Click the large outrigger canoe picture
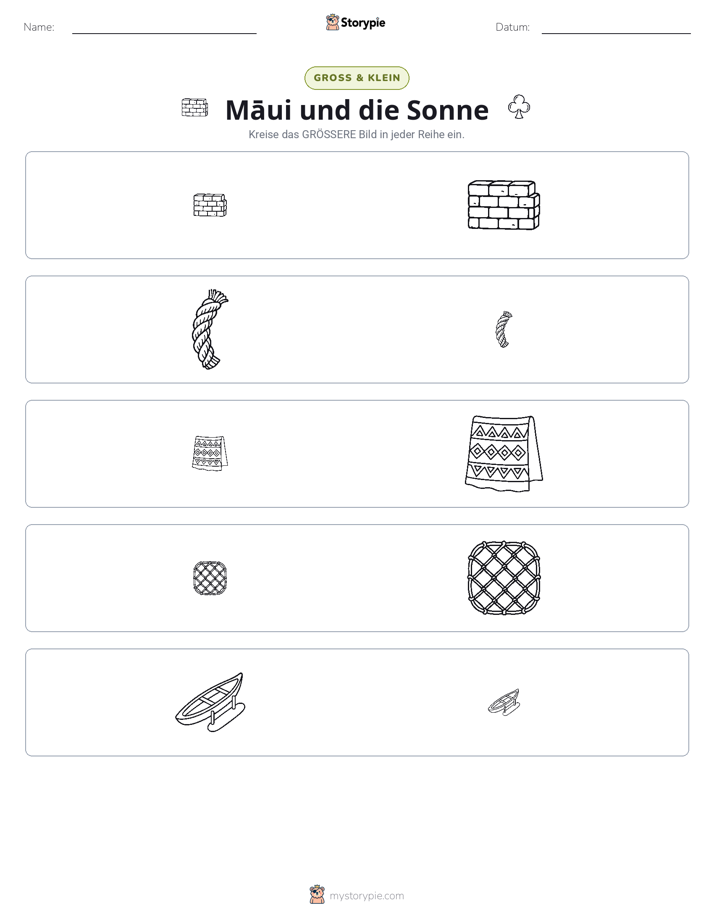The image size is (714, 924). (x=210, y=702)
